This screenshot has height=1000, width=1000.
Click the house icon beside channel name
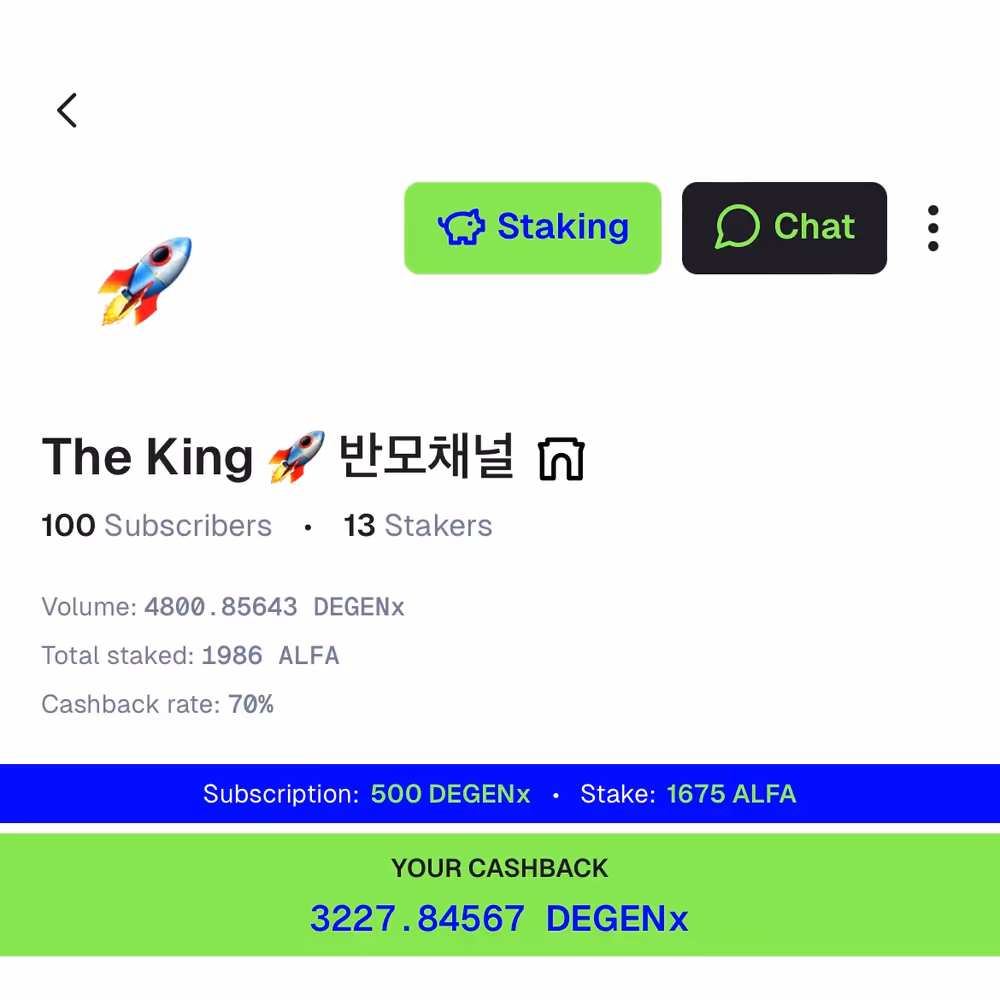561,459
